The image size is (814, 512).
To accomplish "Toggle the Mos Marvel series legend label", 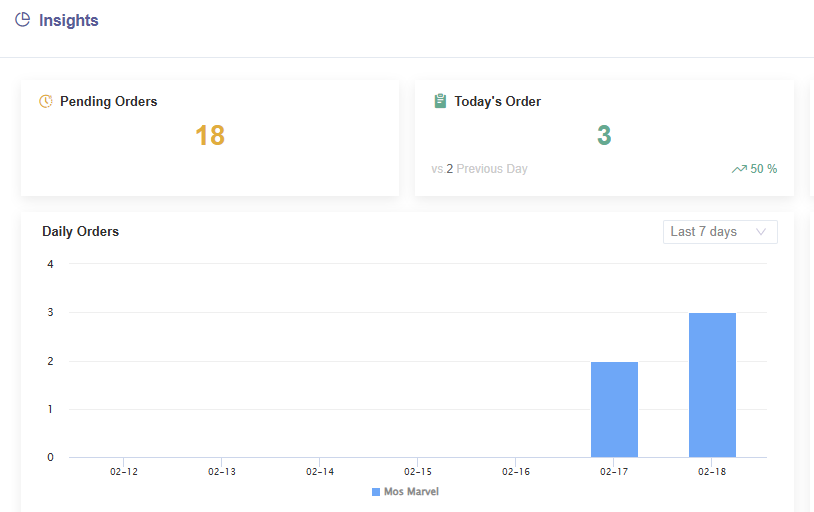I will tap(411, 492).
